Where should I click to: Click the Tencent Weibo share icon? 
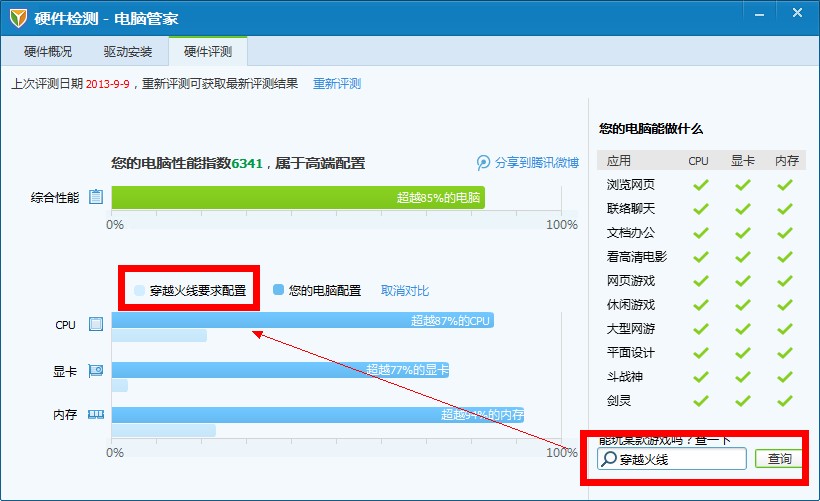click(483, 163)
